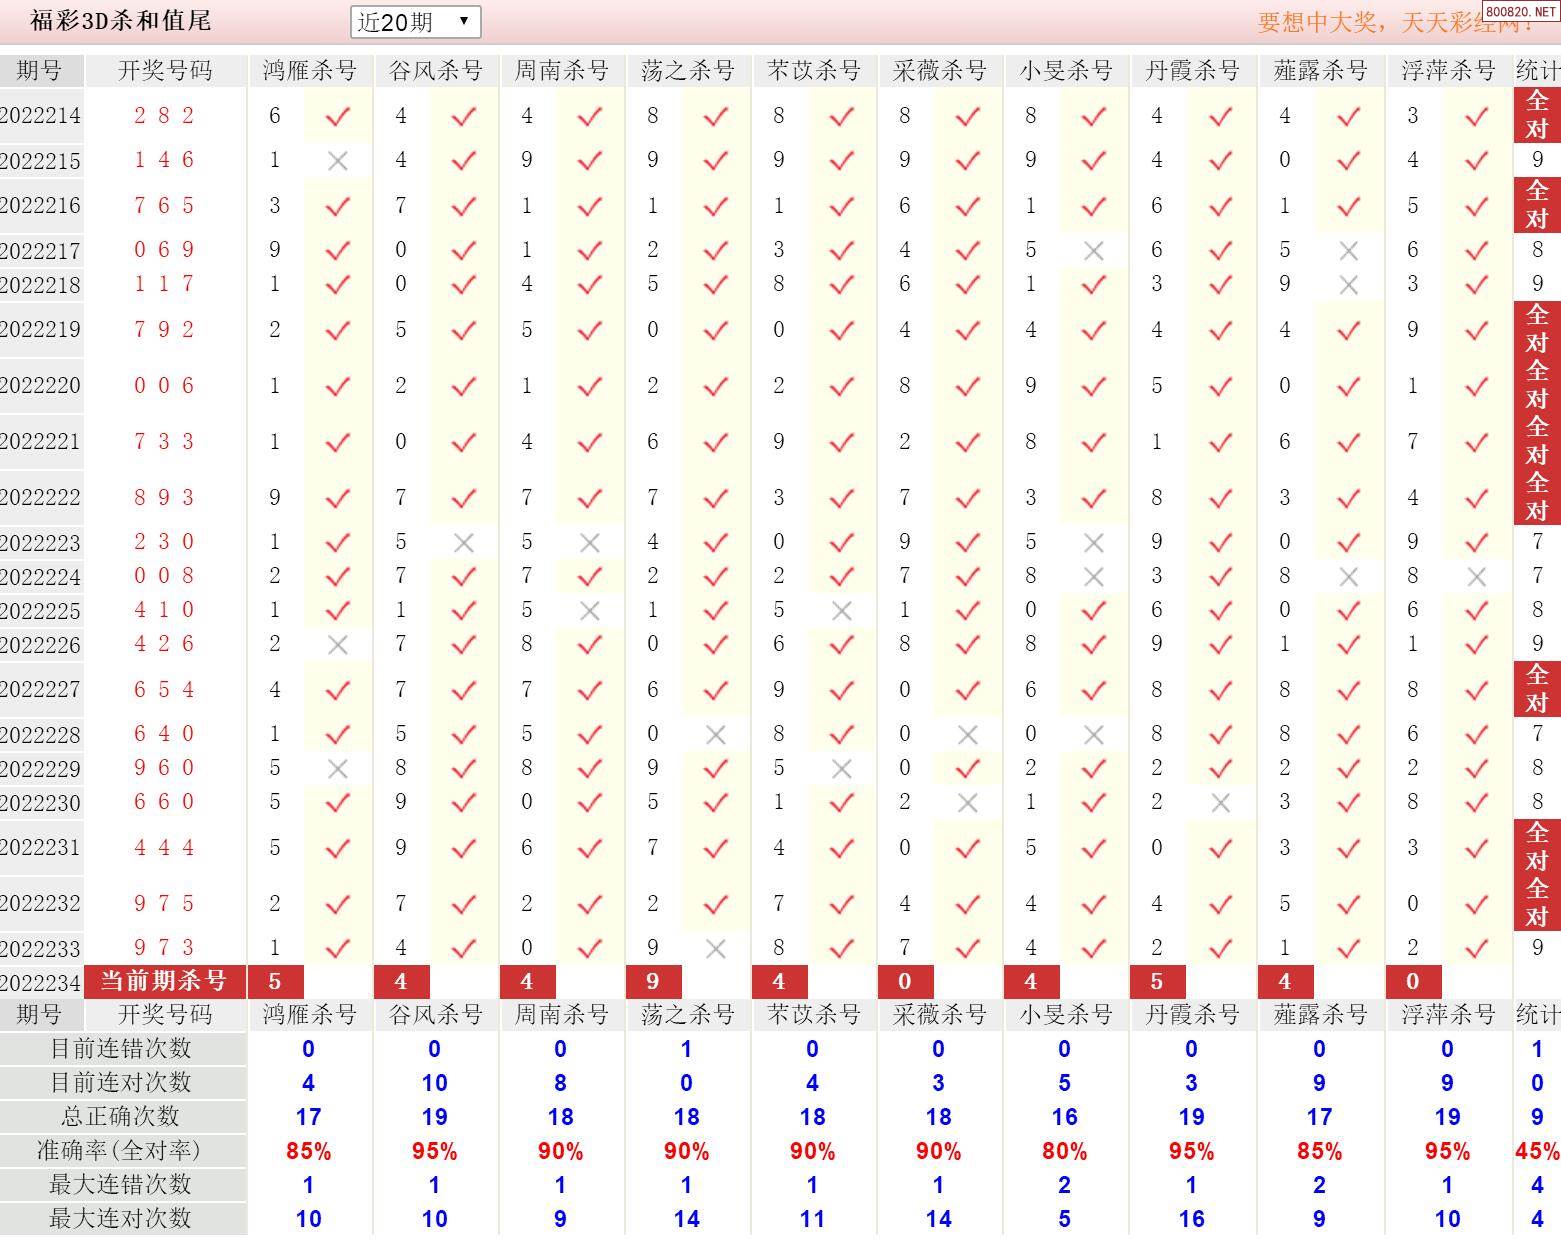Click the 准确率(全对率) row label
Viewport: 1561px width, 1241px height.
[121, 1151]
